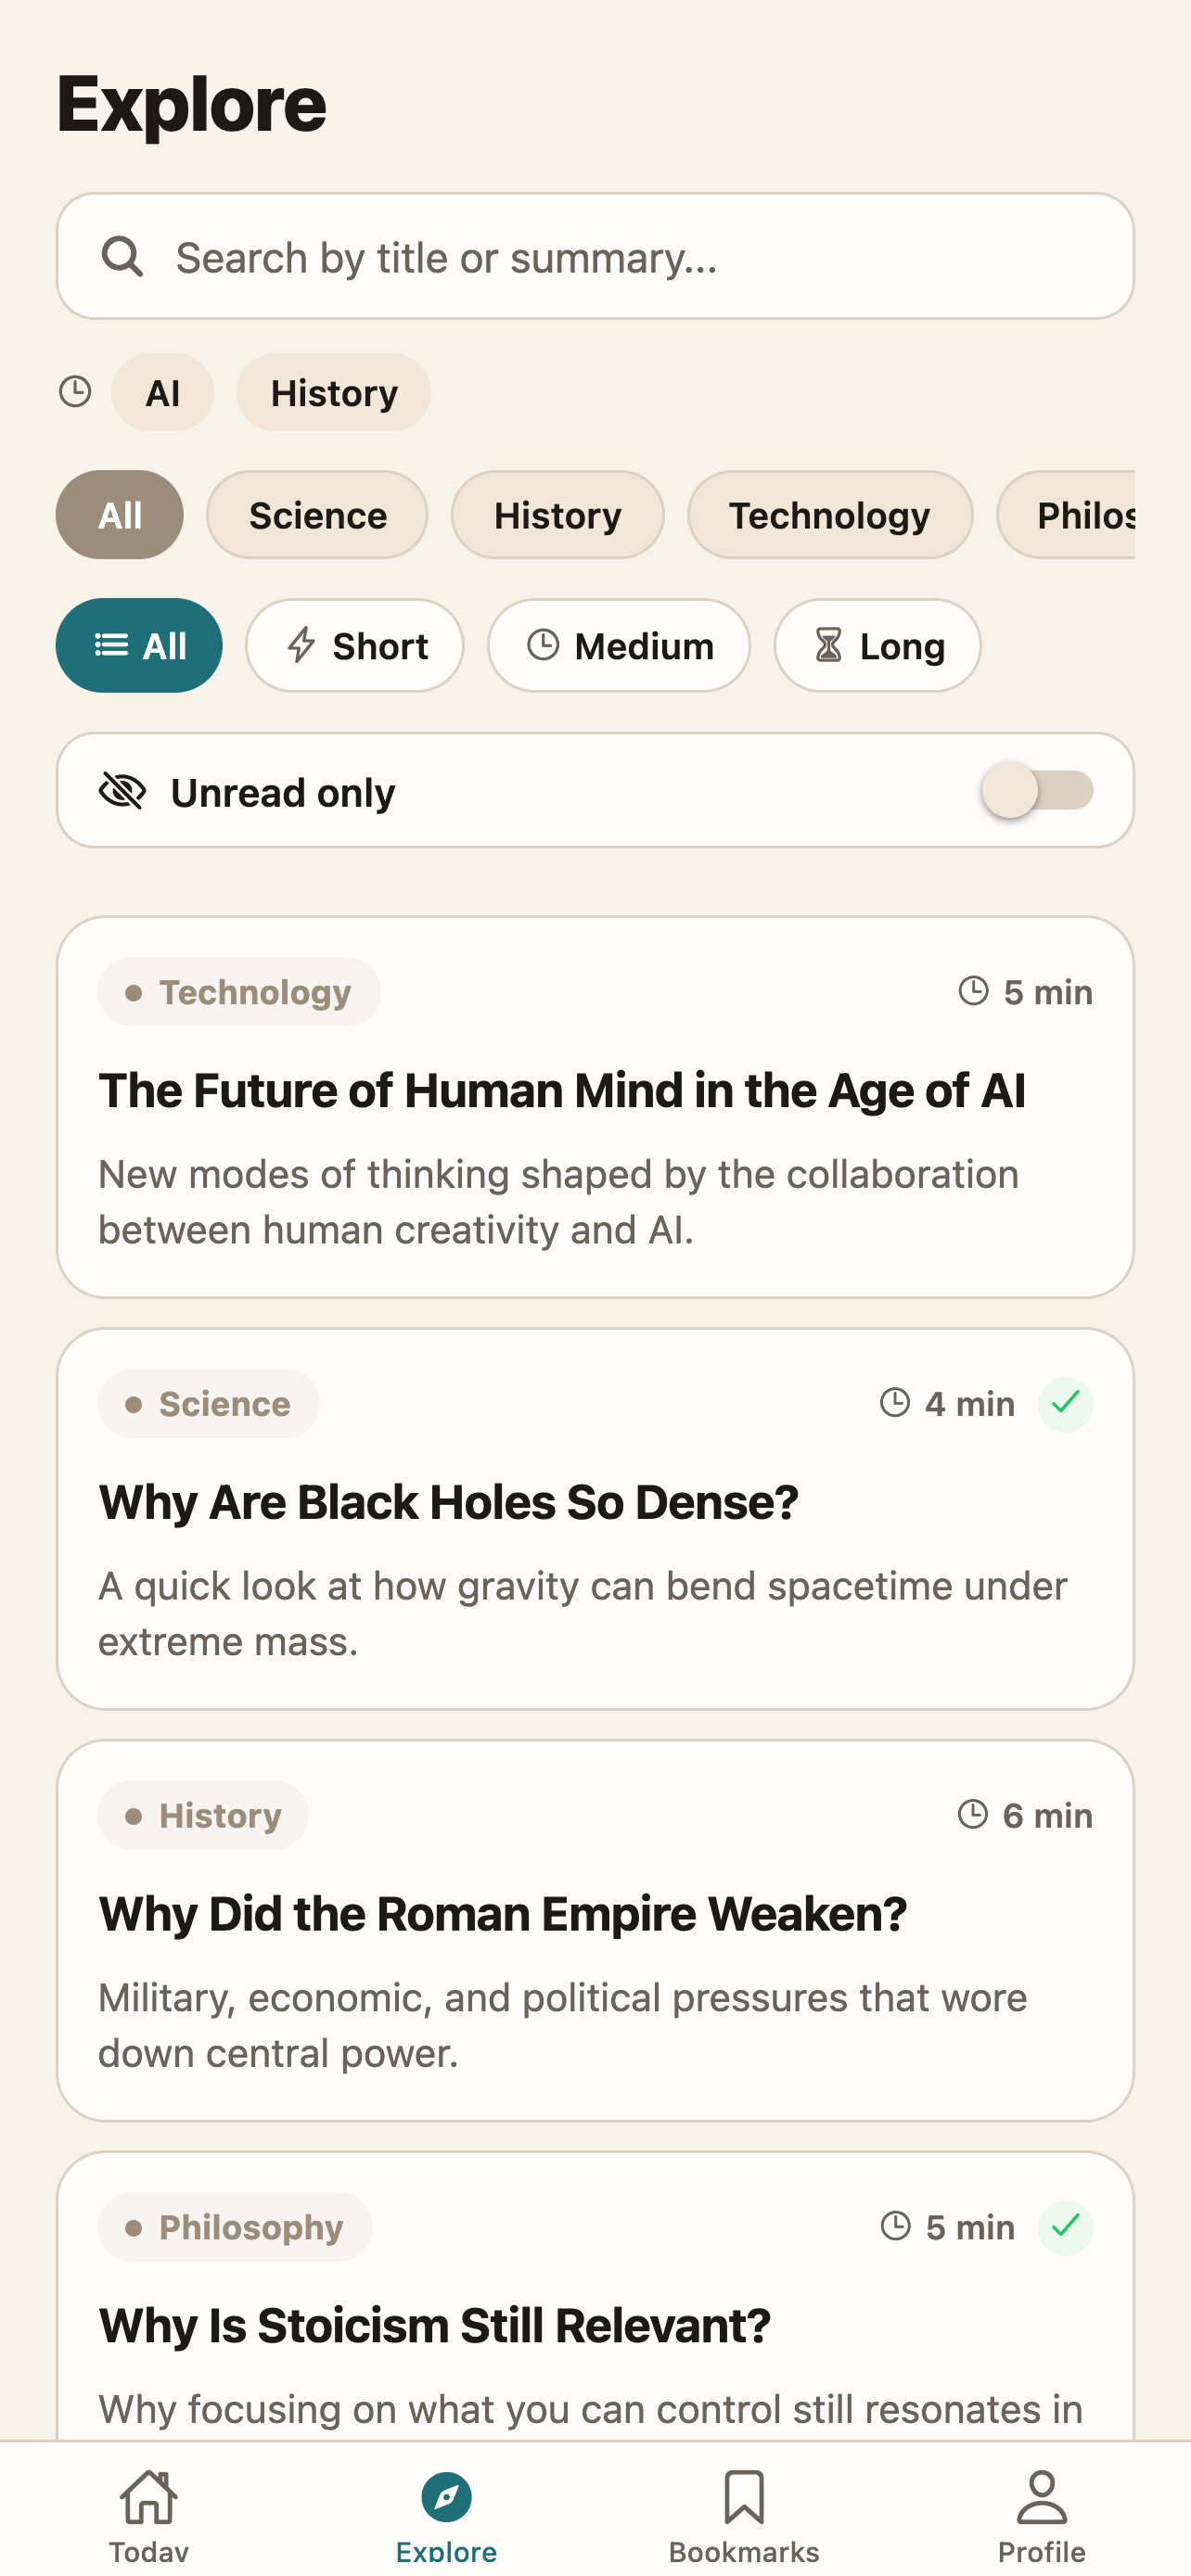Tap the recent search chip AI

click(162, 392)
